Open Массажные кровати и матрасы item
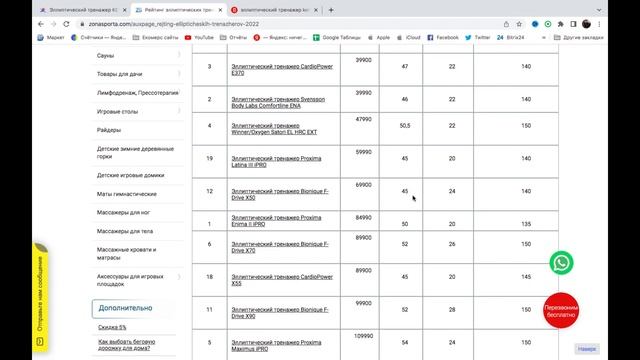This screenshot has height=360, width=640. click(x=127, y=253)
